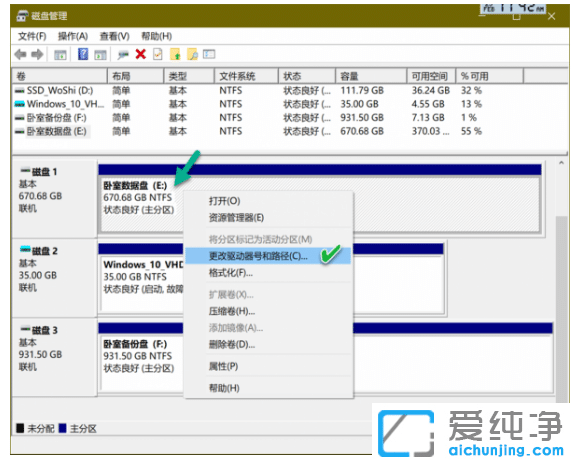Viewport: 572px width, 463px height.
Task: Sort by the 可用空间 column header
Action: [431, 76]
